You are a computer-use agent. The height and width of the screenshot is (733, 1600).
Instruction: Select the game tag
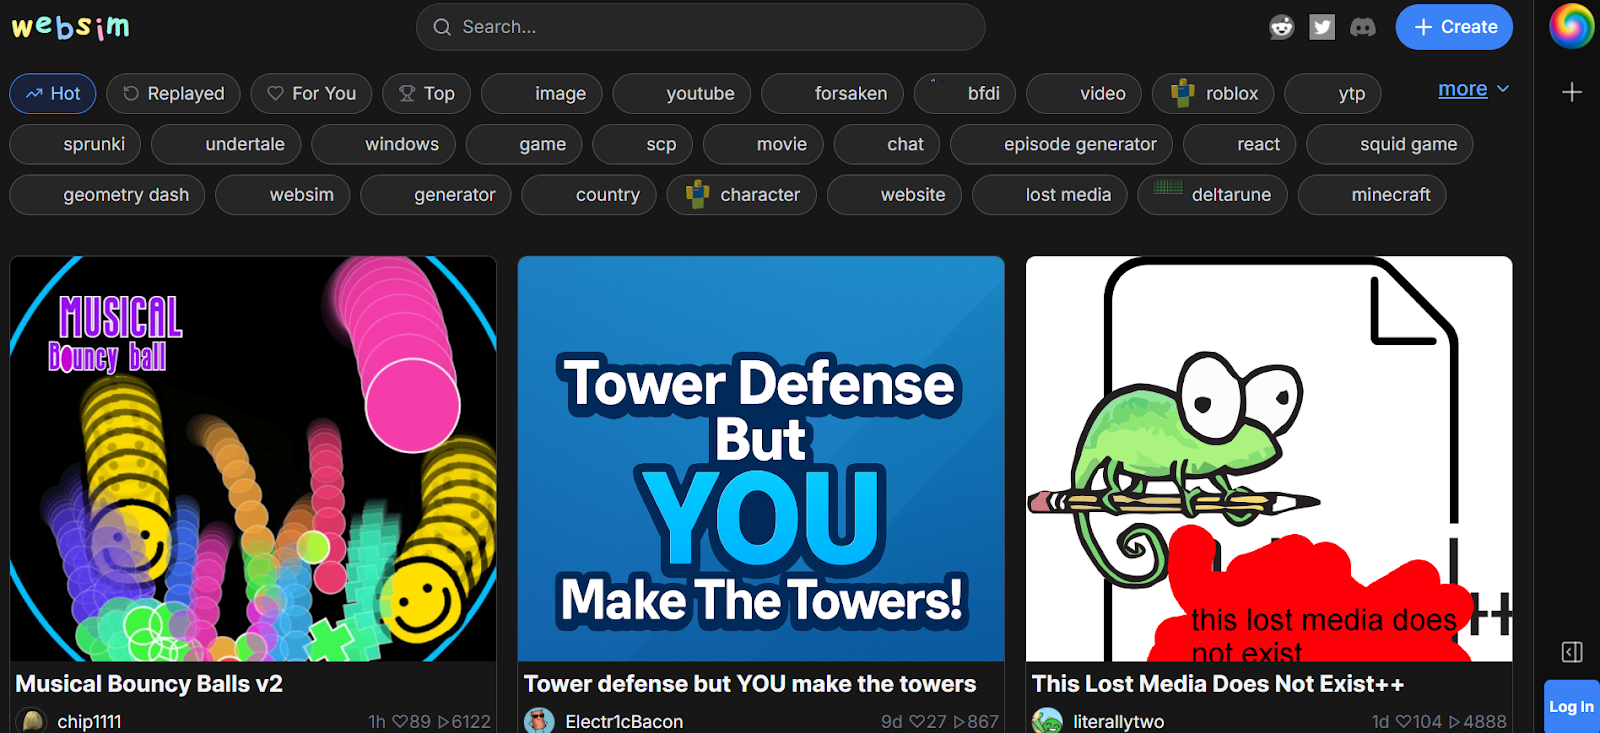(x=524, y=144)
